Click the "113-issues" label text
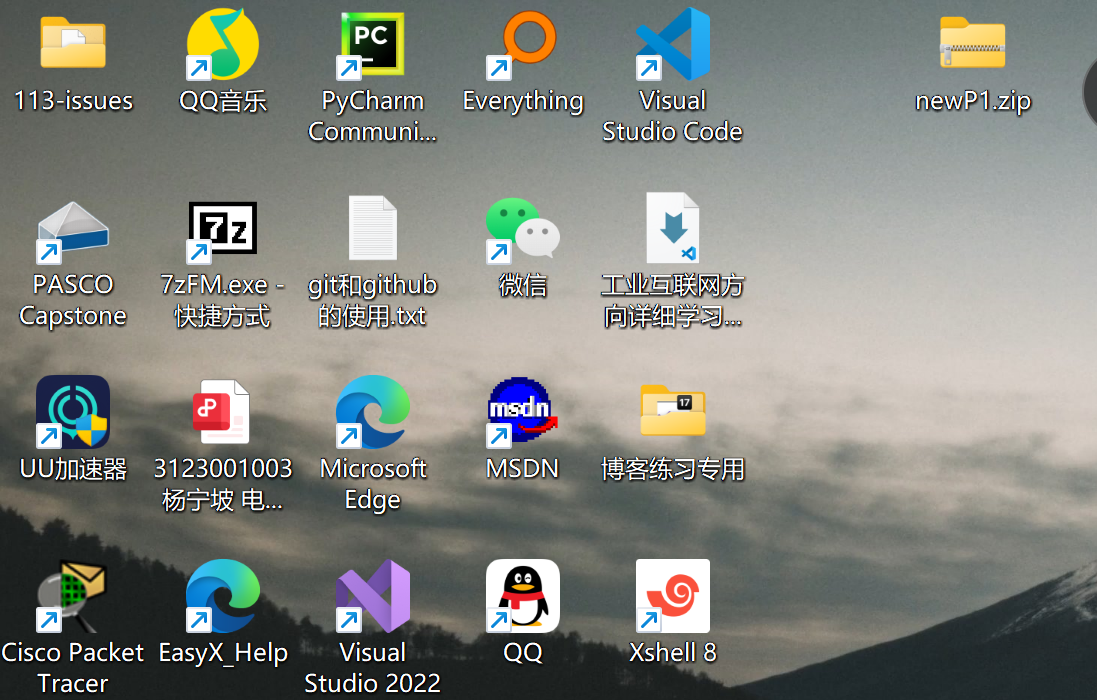Screen dimensions: 1097x700 pos(73,101)
